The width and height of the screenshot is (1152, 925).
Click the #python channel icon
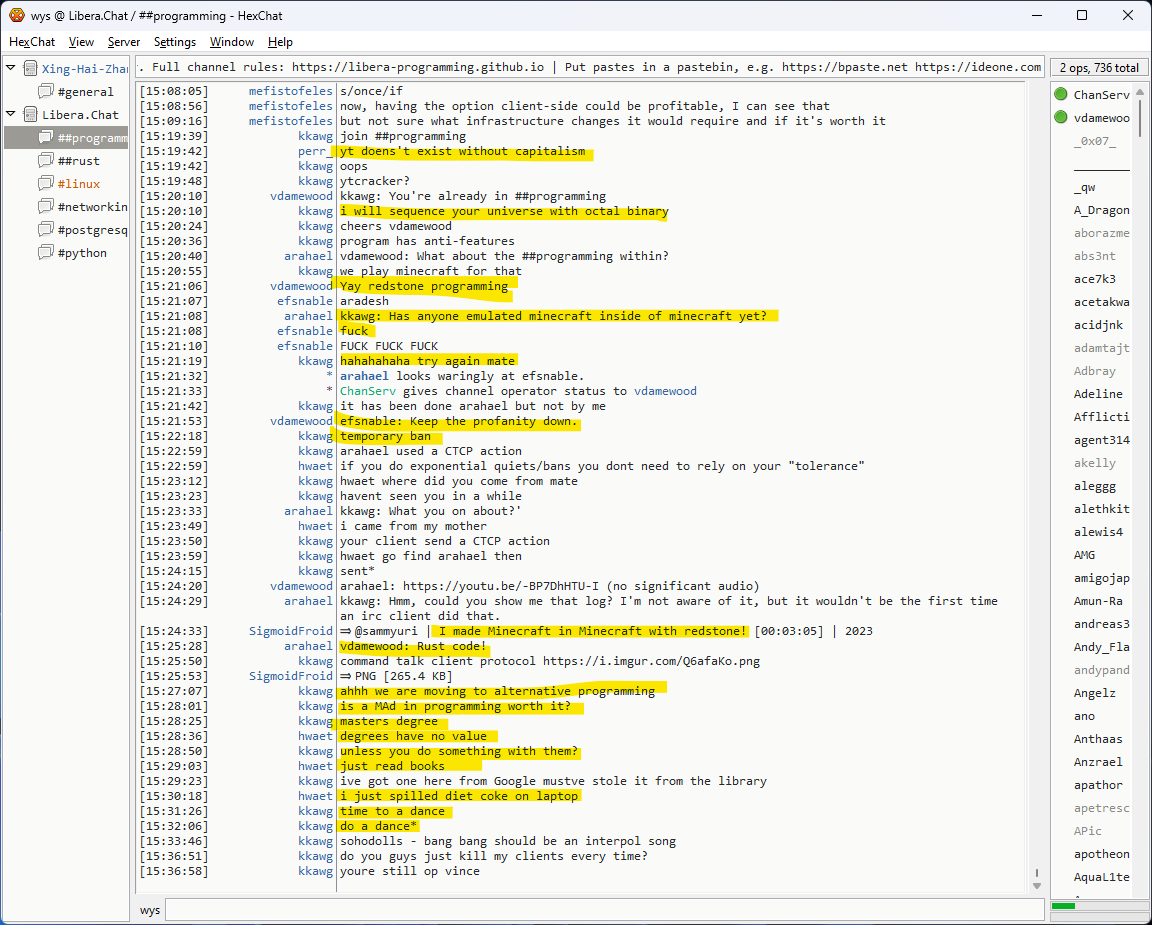pyautogui.click(x=46, y=253)
